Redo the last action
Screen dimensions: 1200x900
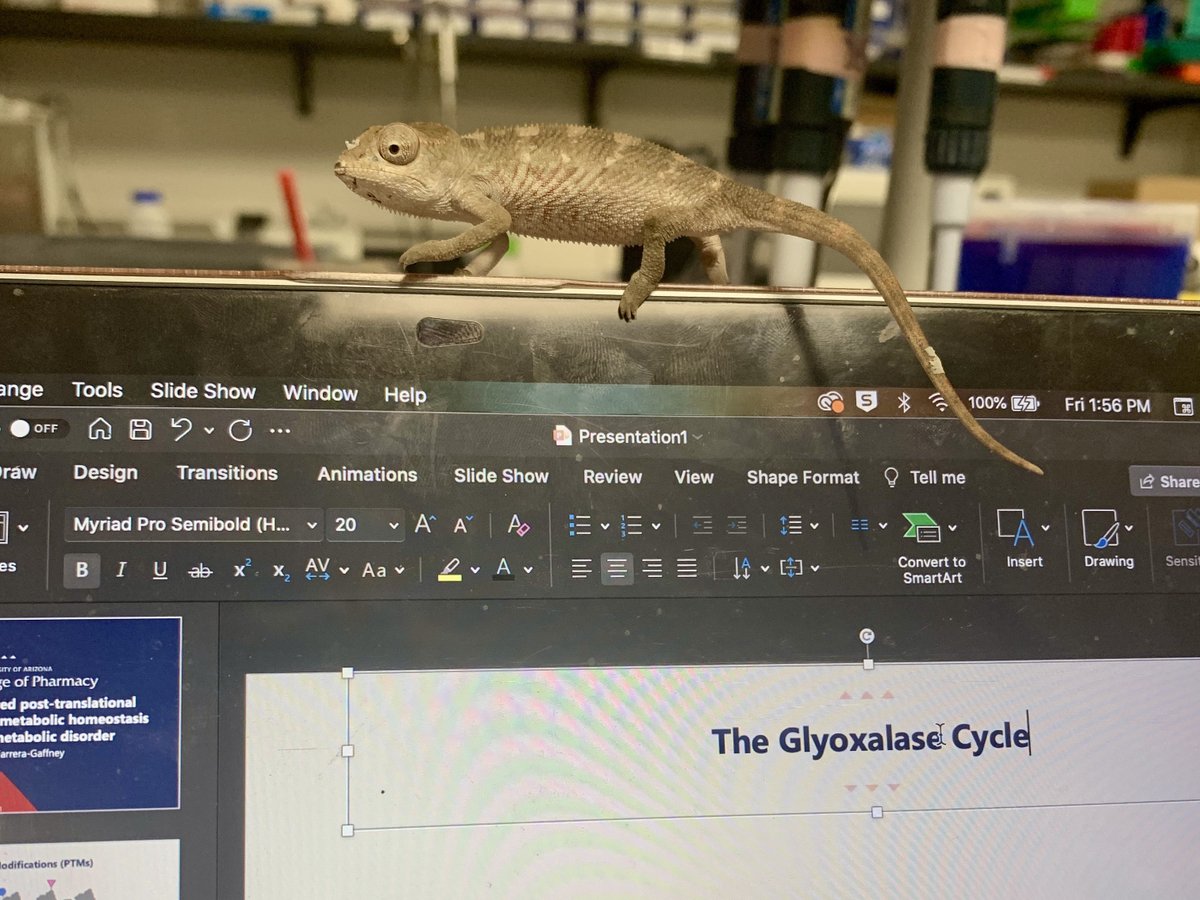pos(240,431)
